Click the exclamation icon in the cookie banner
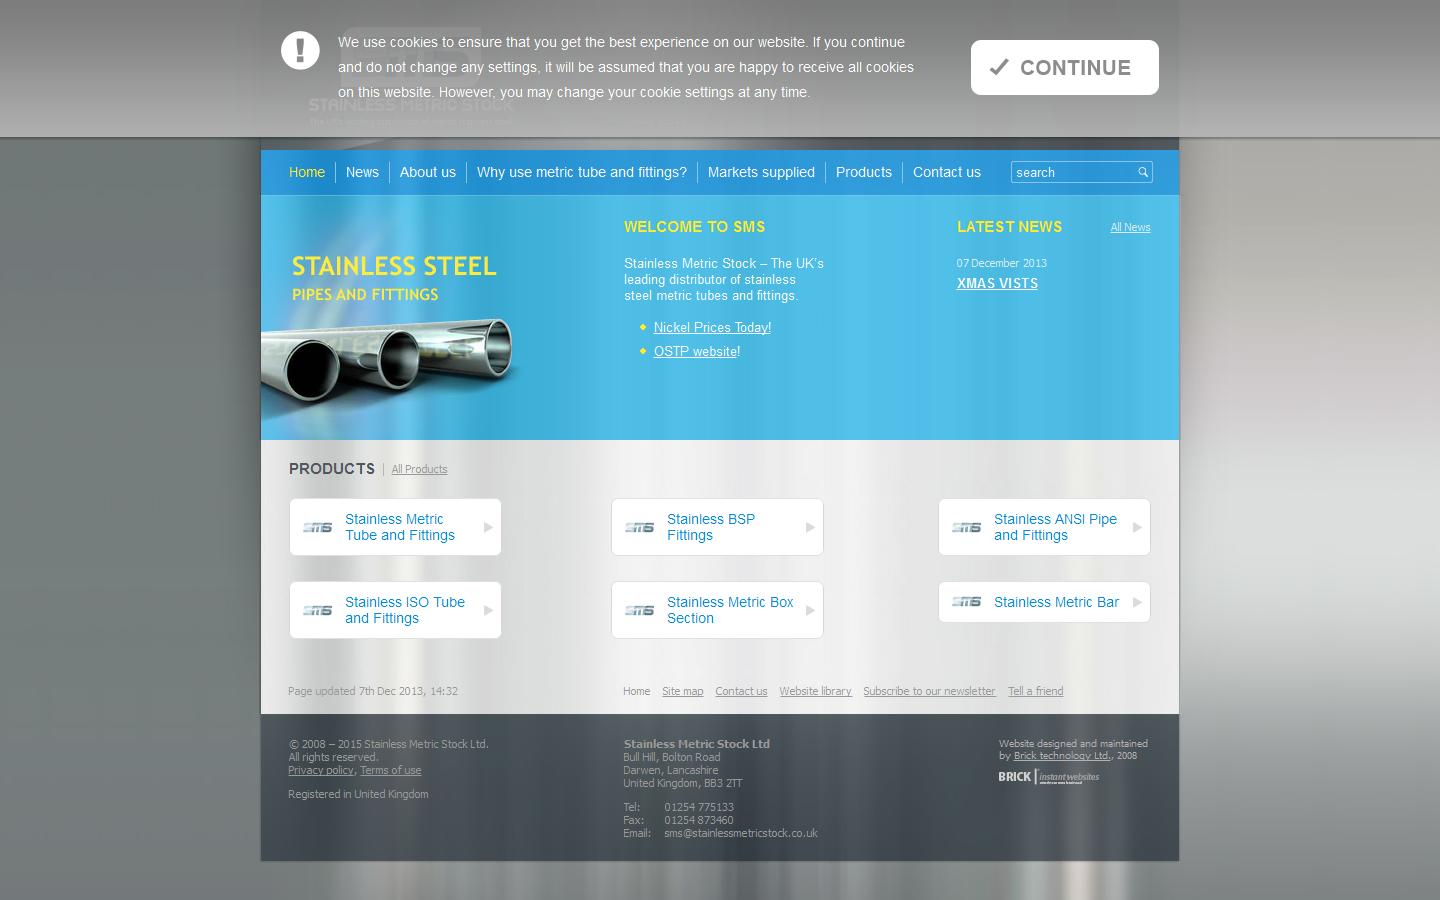Viewport: 1440px width, 900px height. click(x=300, y=50)
